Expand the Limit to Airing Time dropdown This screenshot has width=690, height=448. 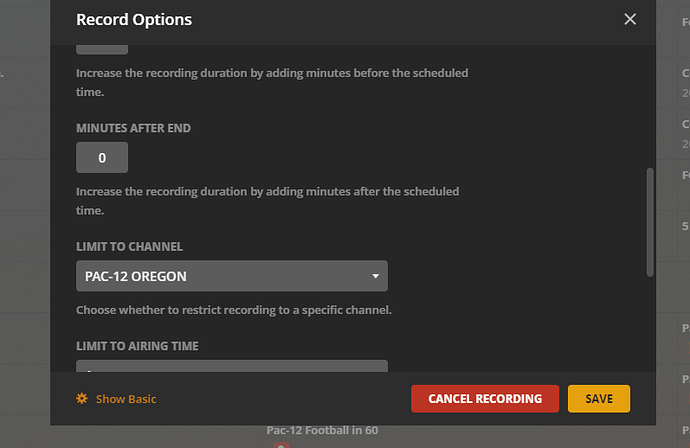(x=231, y=370)
